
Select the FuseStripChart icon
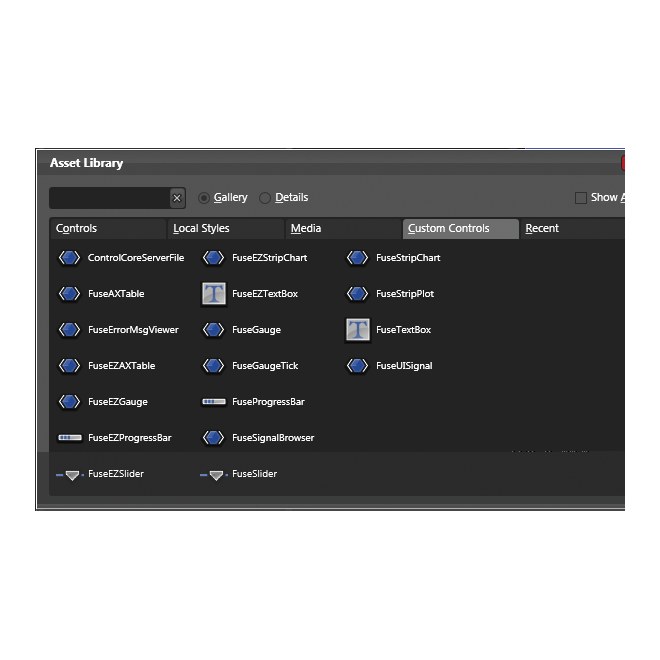(357, 258)
